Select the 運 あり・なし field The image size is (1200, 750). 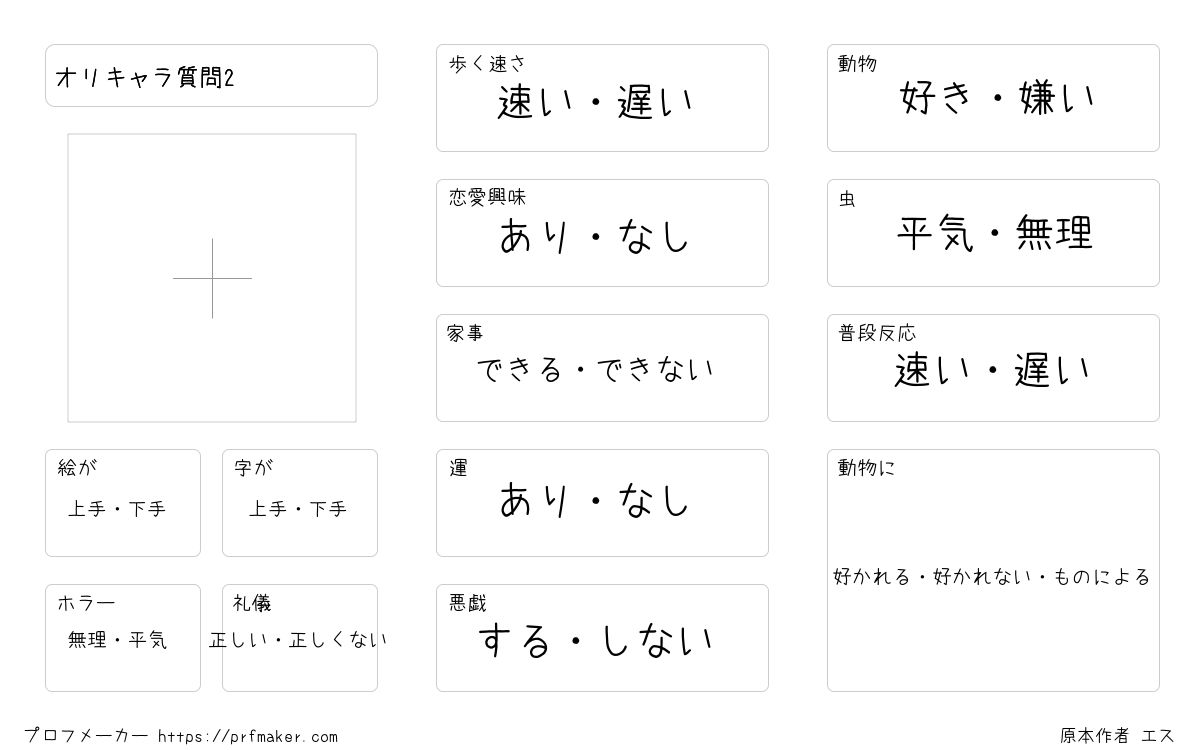pyautogui.click(x=602, y=503)
